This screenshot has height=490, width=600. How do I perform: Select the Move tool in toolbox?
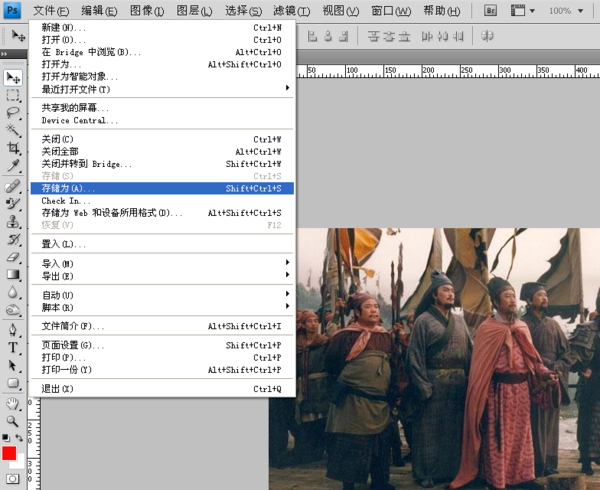click(x=13, y=78)
